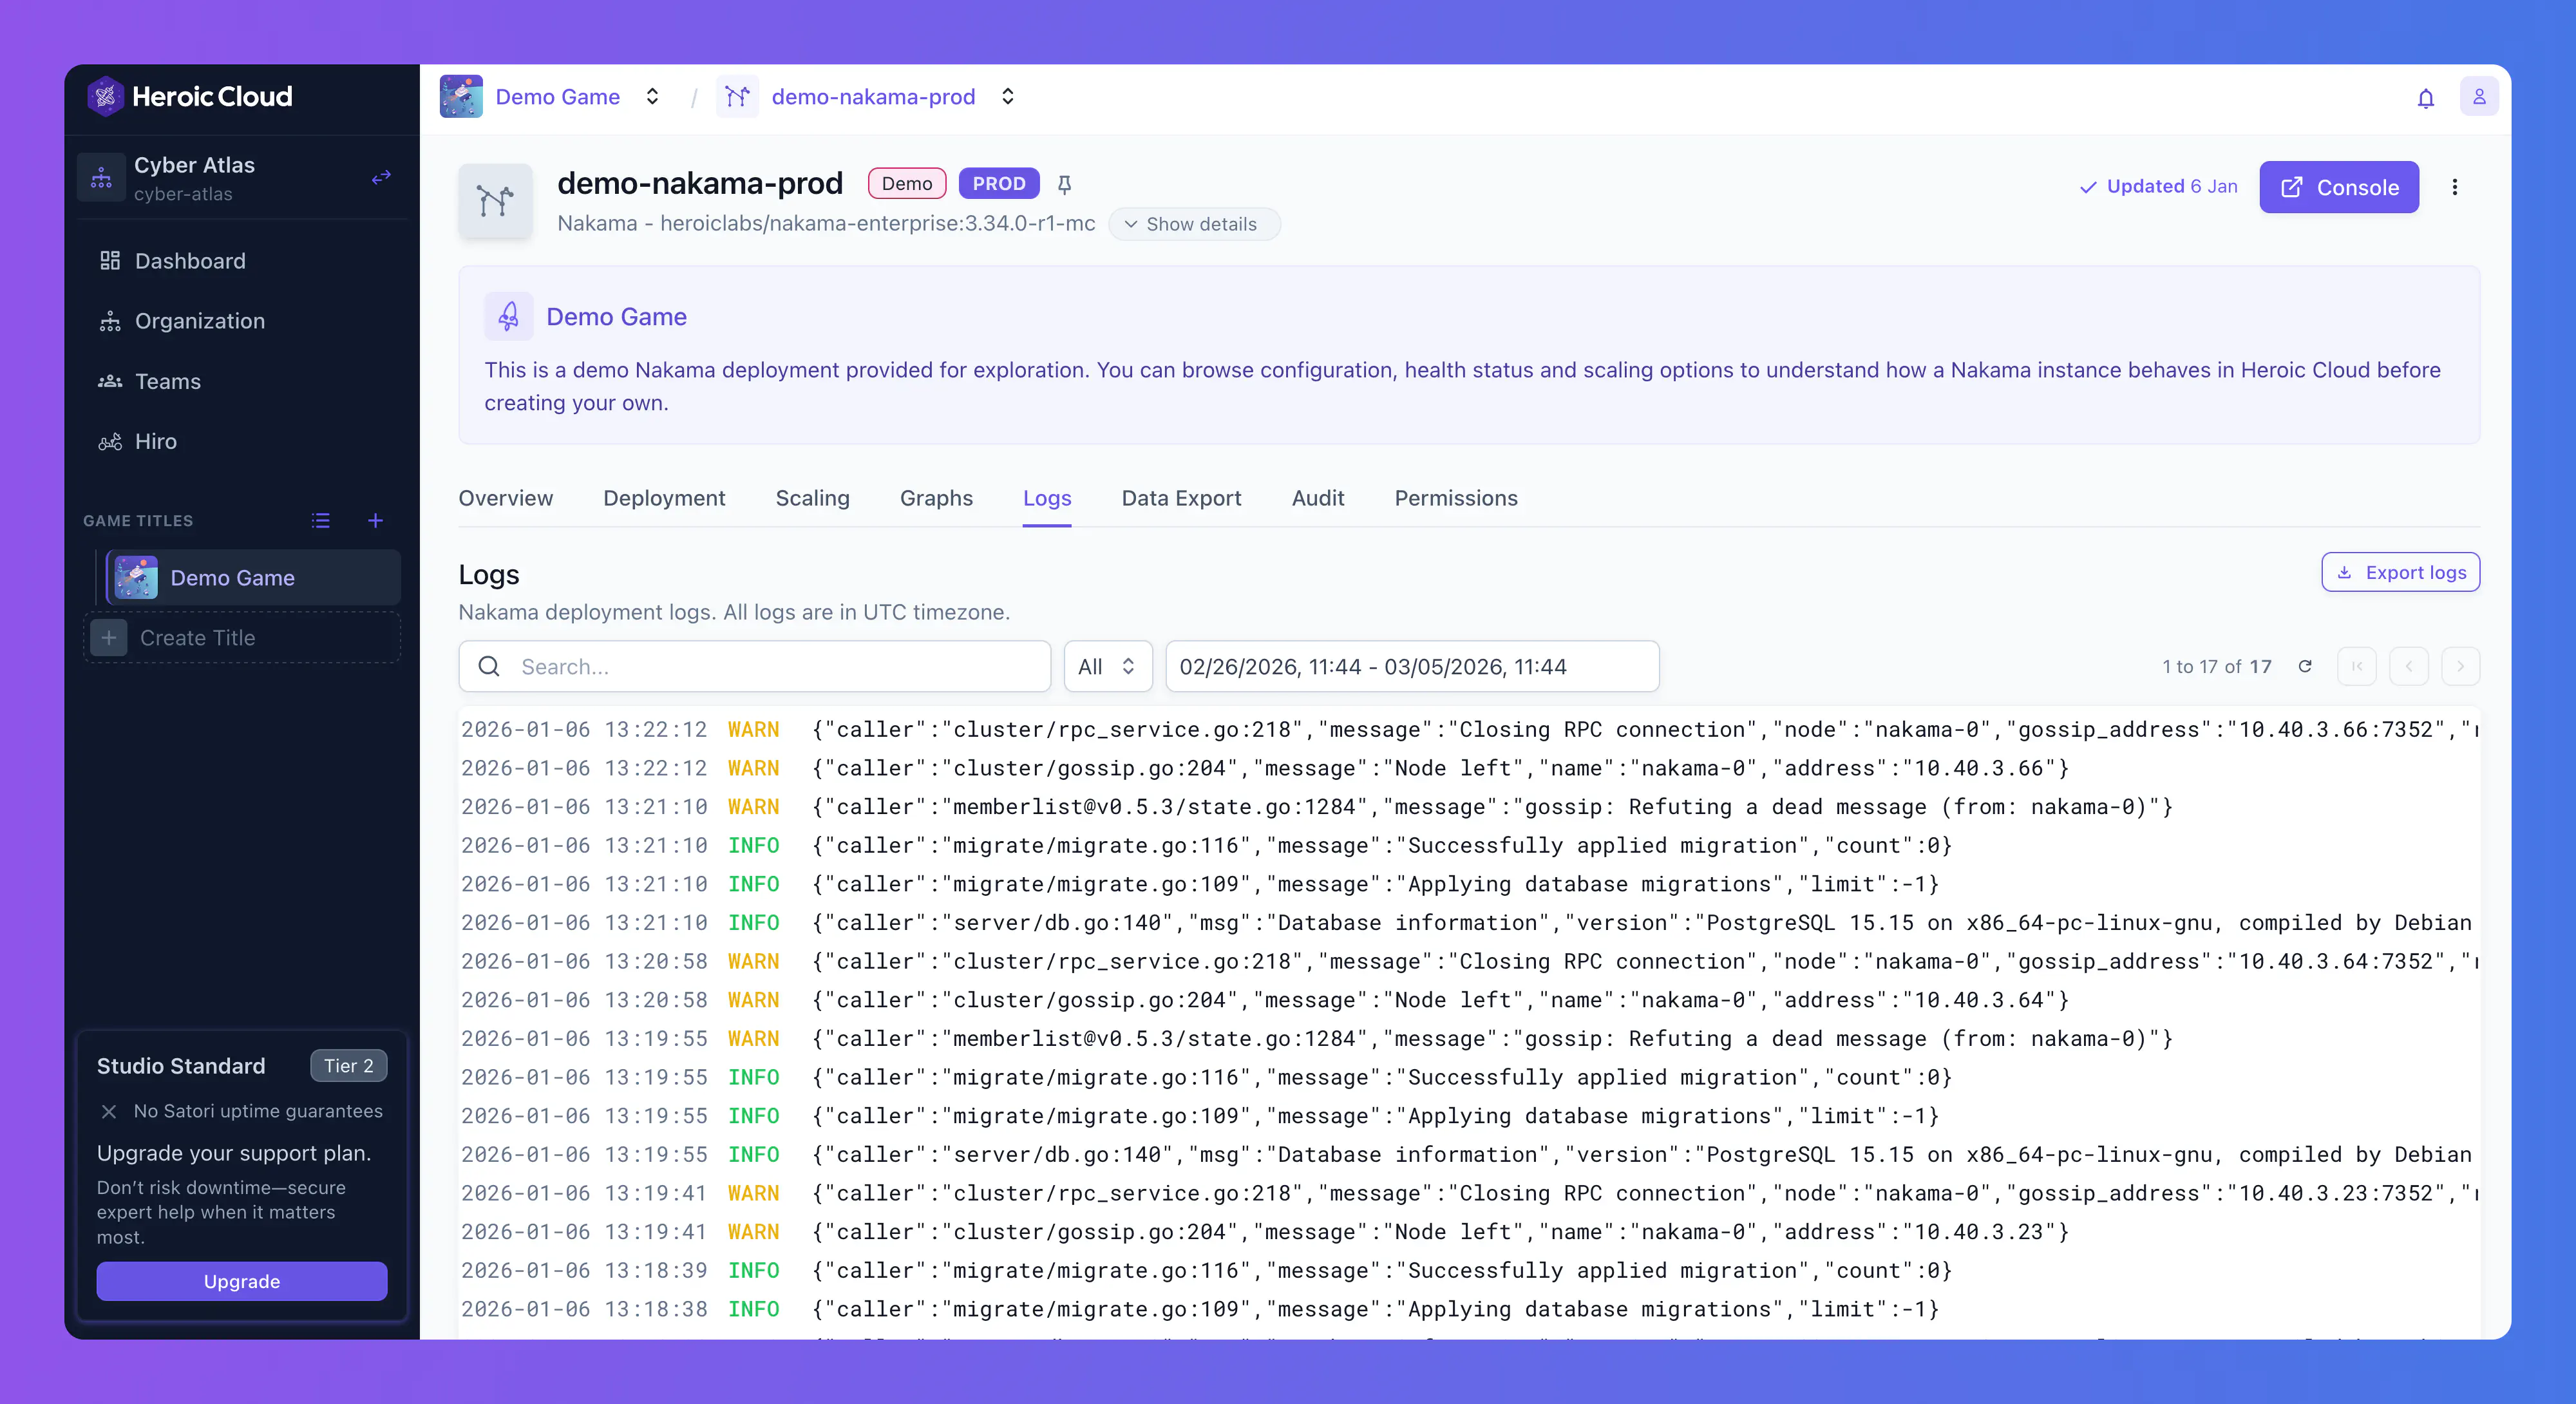This screenshot has height=1404, width=2576.
Task: Open the demo-nakama-prod deployment switcher
Action: pos(1007,97)
